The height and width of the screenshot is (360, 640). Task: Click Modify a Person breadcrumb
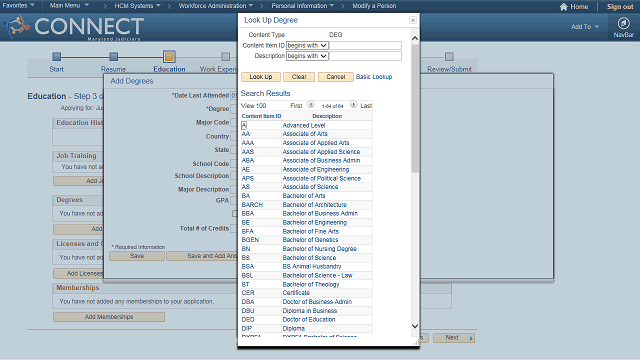(374, 6)
